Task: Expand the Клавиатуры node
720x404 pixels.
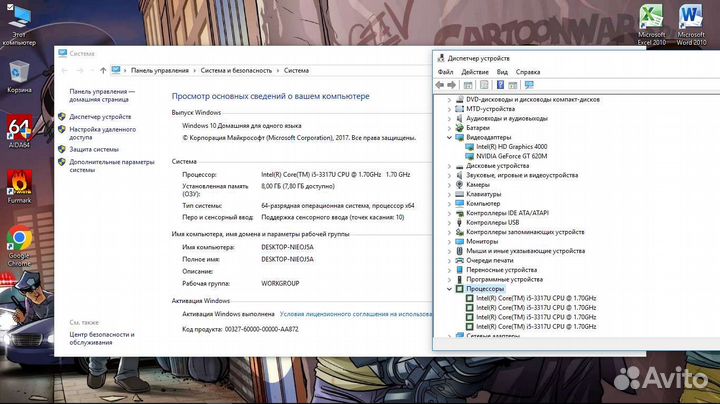Action: coord(450,194)
